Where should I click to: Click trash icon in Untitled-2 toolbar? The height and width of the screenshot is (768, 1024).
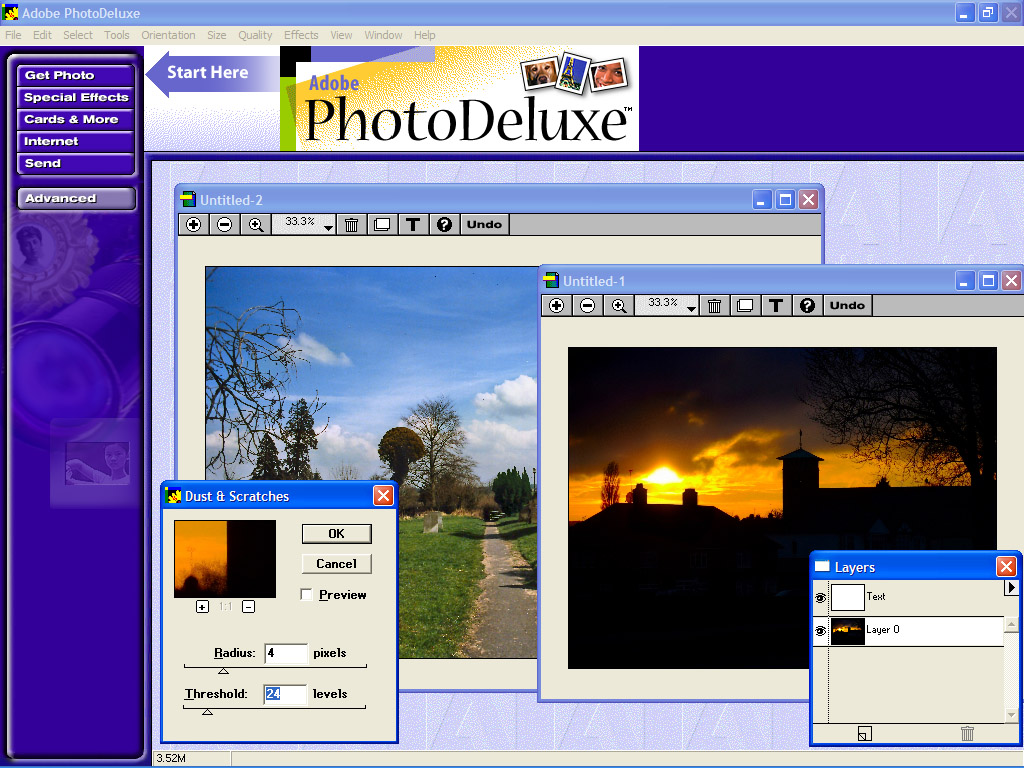(x=351, y=225)
